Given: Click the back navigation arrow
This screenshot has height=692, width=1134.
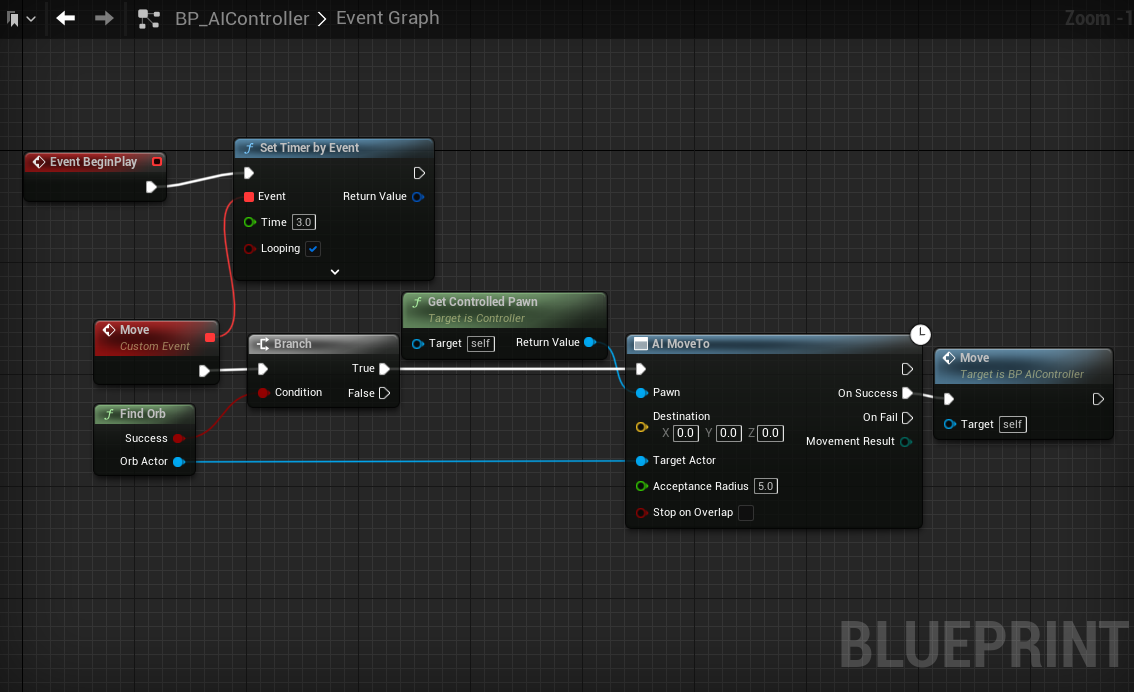Looking at the screenshot, I should tap(66, 18).
